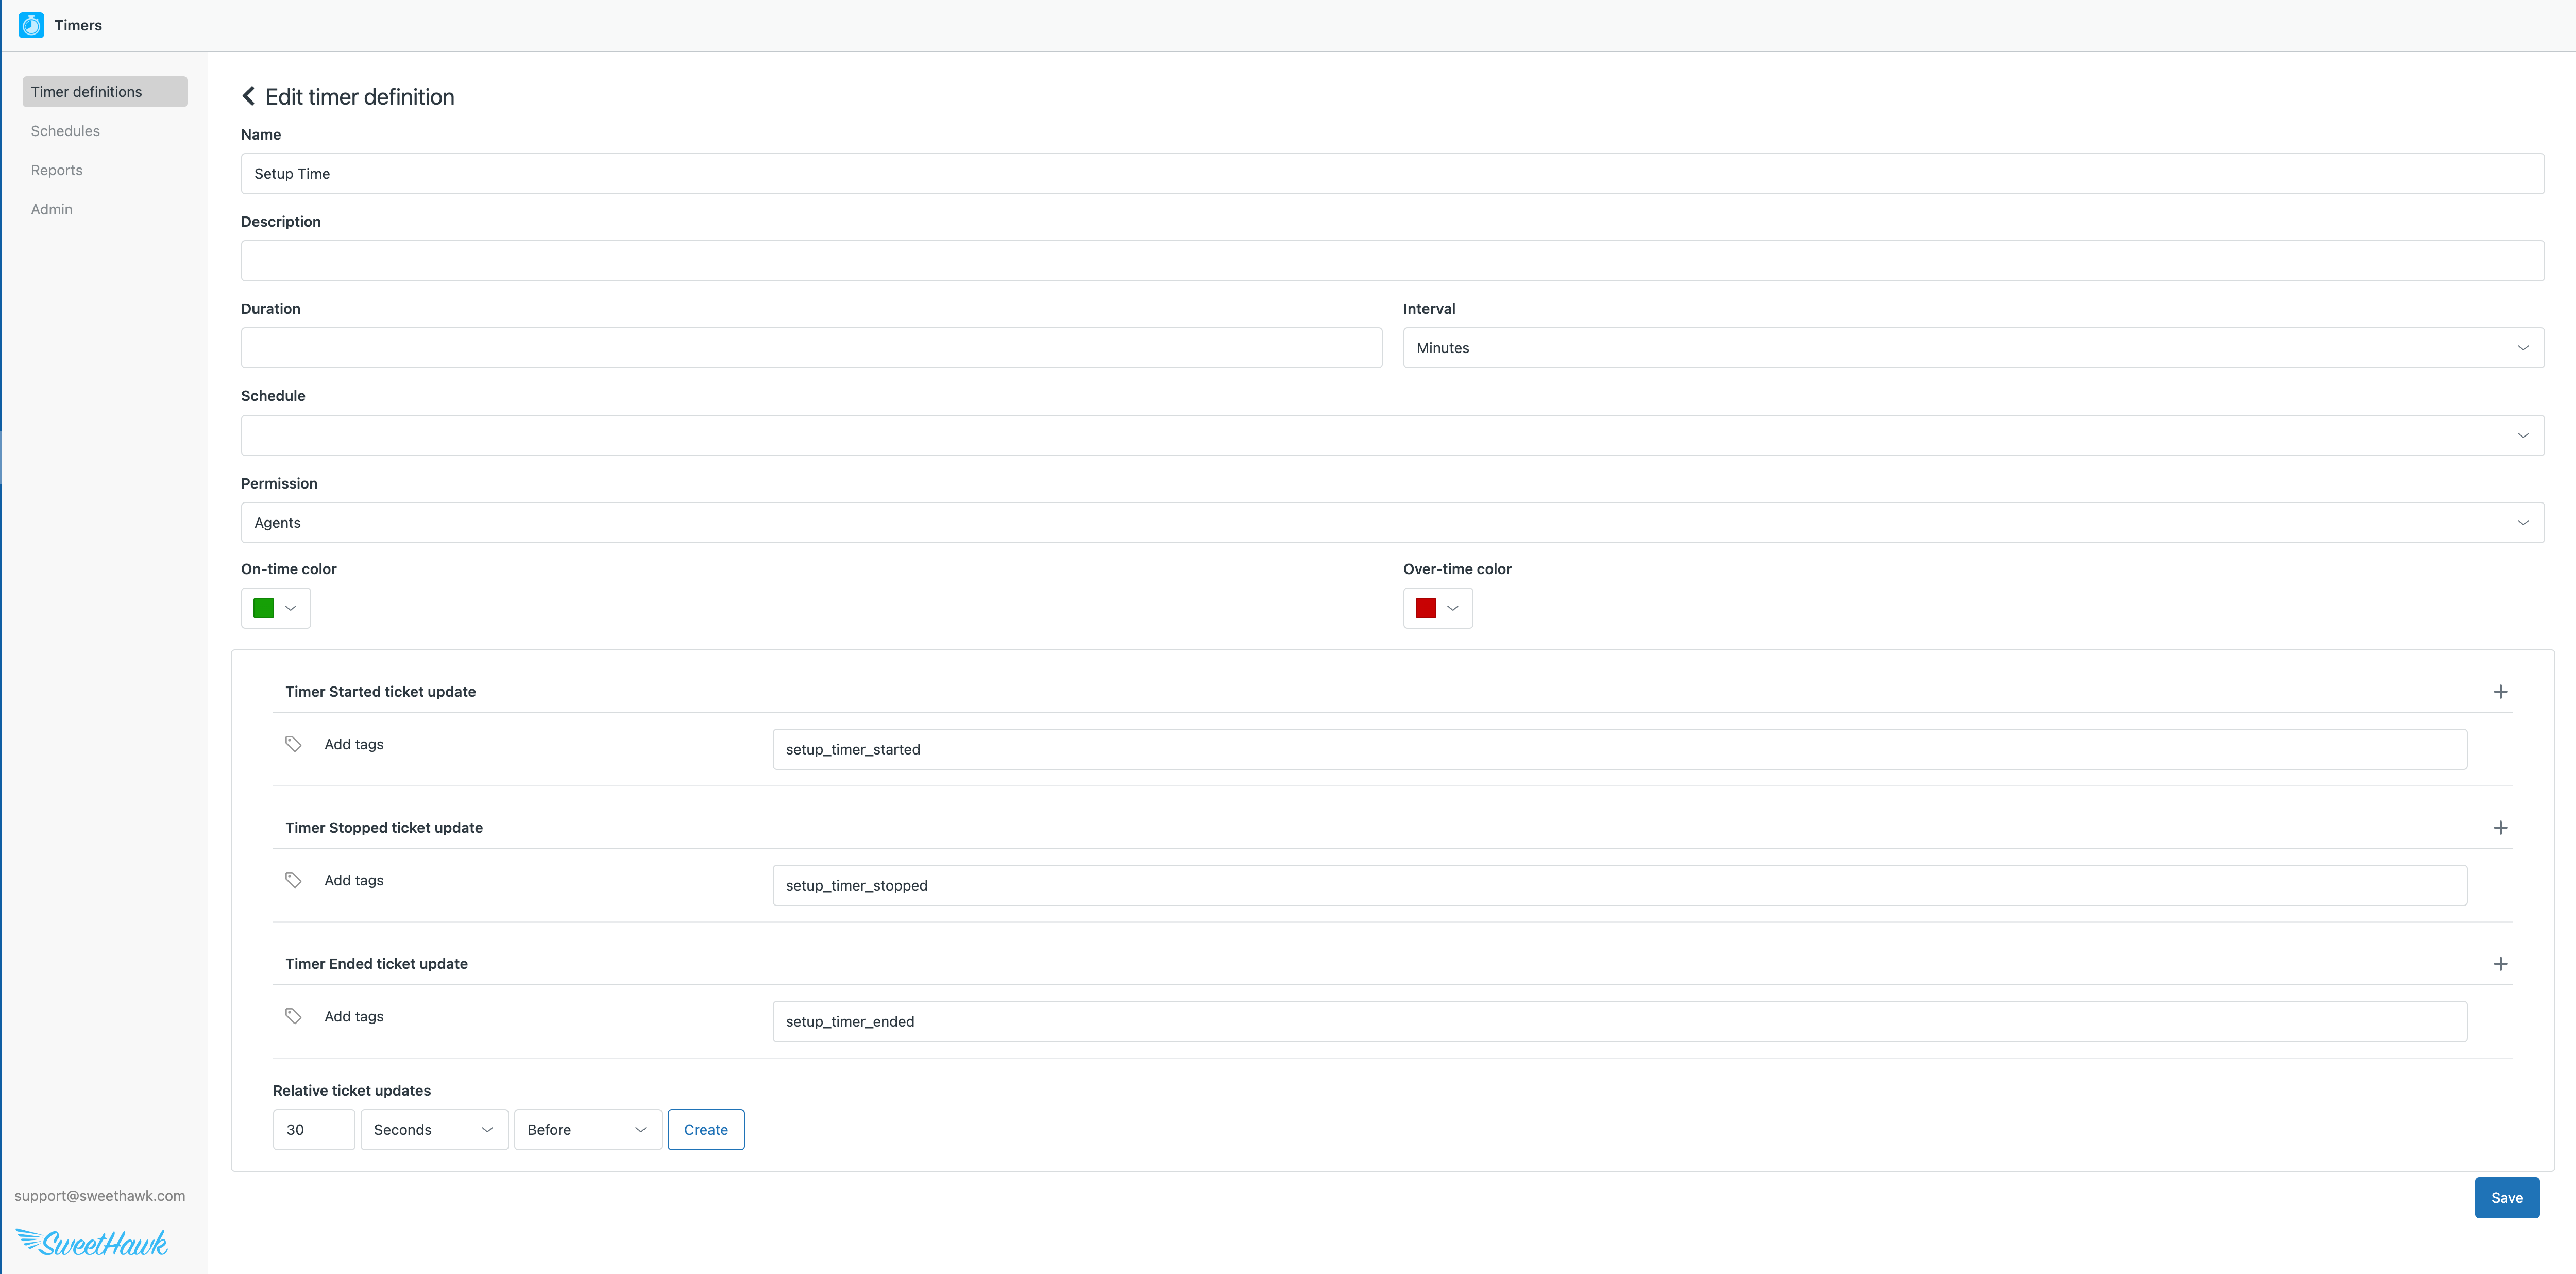Click the Save button

point(2506,1197)
